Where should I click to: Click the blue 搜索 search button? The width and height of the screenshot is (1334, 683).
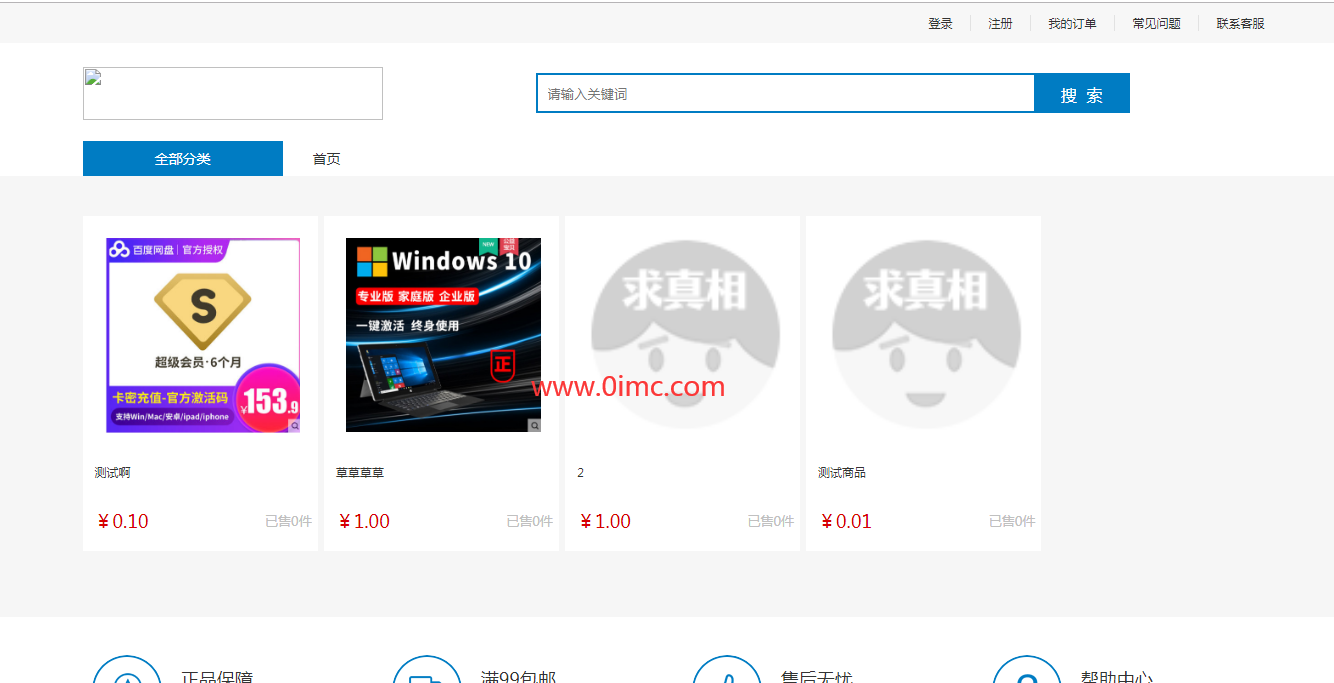coord(1082,94)
